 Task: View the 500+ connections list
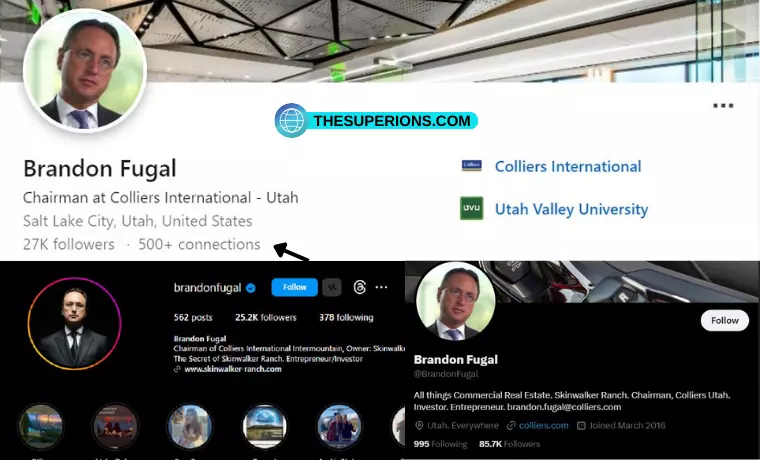199,244
